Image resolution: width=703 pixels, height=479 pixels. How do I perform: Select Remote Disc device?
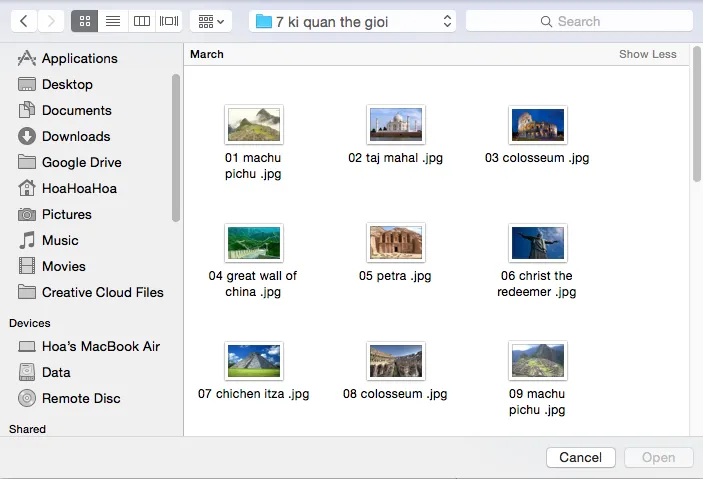point(80,398)
